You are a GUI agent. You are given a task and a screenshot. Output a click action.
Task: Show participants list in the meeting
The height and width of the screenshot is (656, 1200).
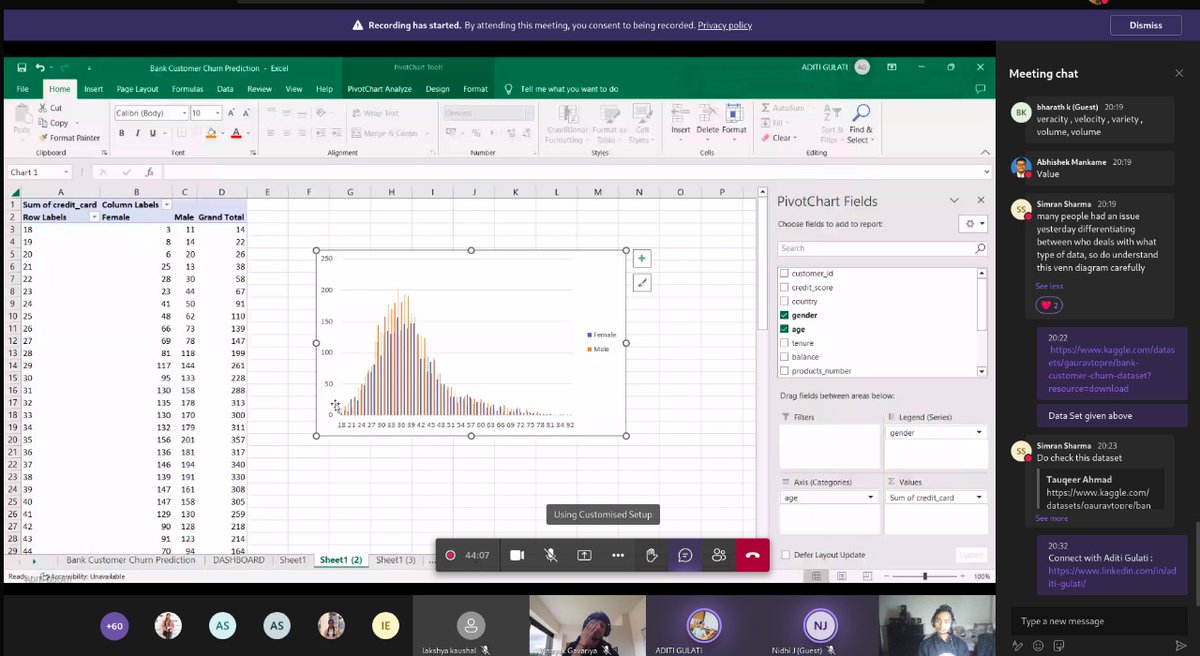[718, 554]
